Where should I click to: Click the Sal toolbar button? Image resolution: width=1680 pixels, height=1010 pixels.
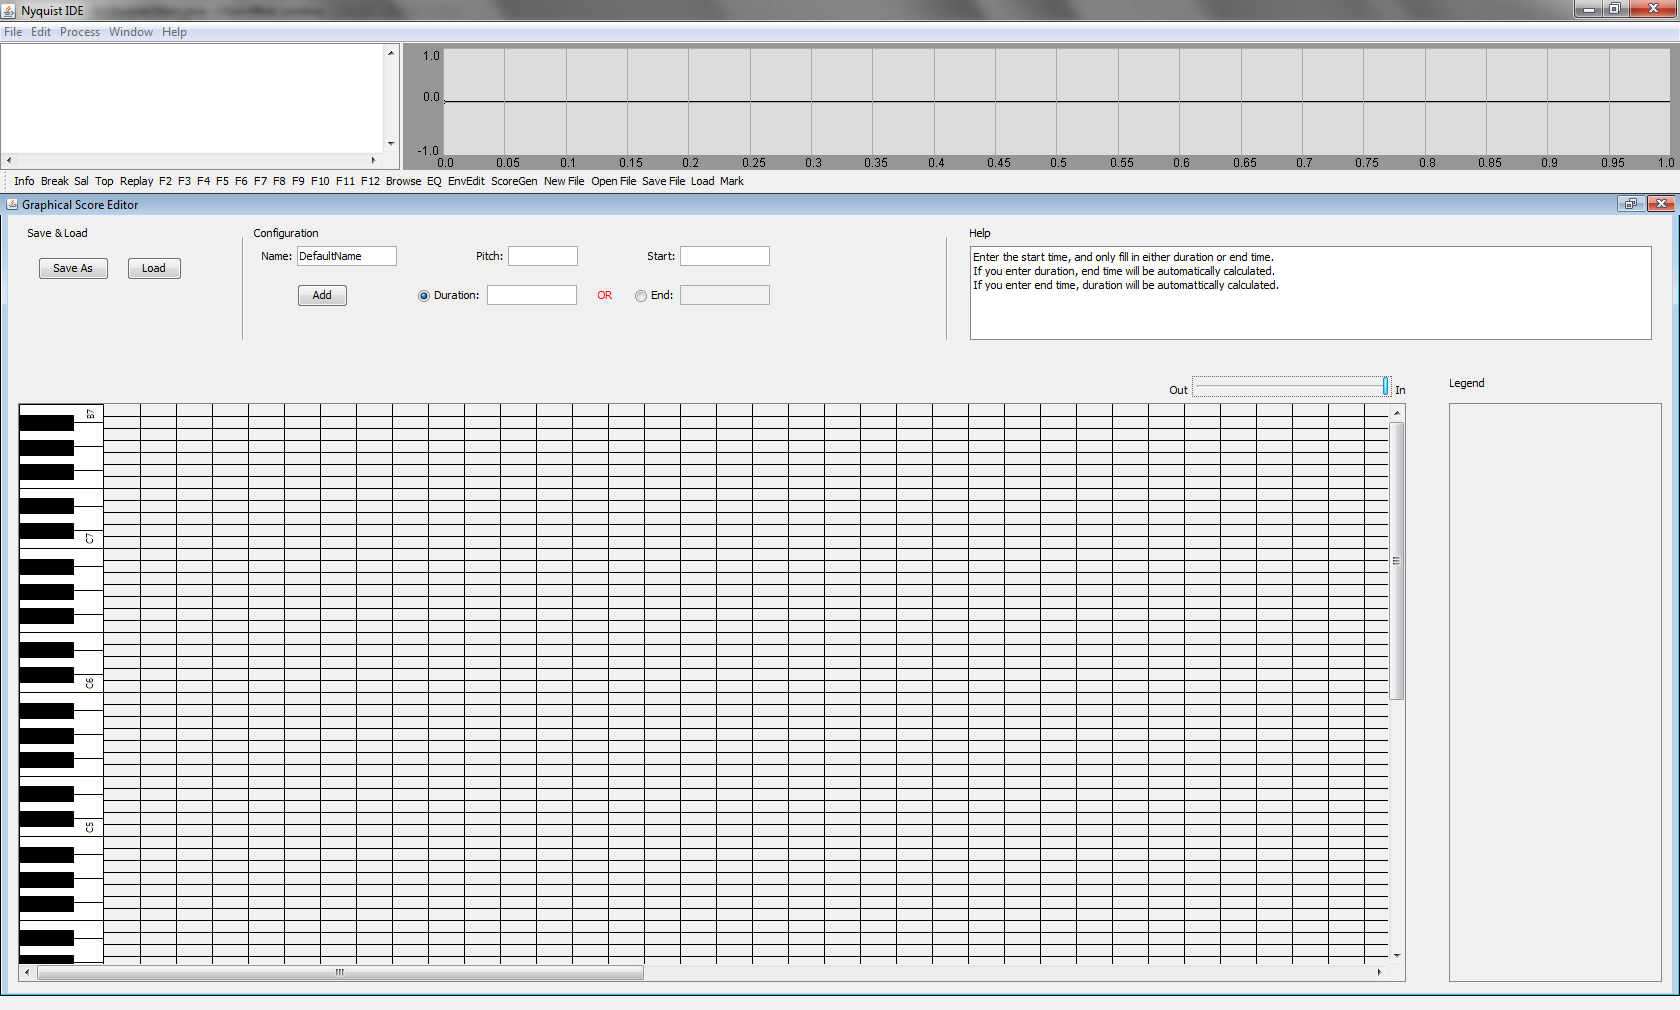(81, 181)
